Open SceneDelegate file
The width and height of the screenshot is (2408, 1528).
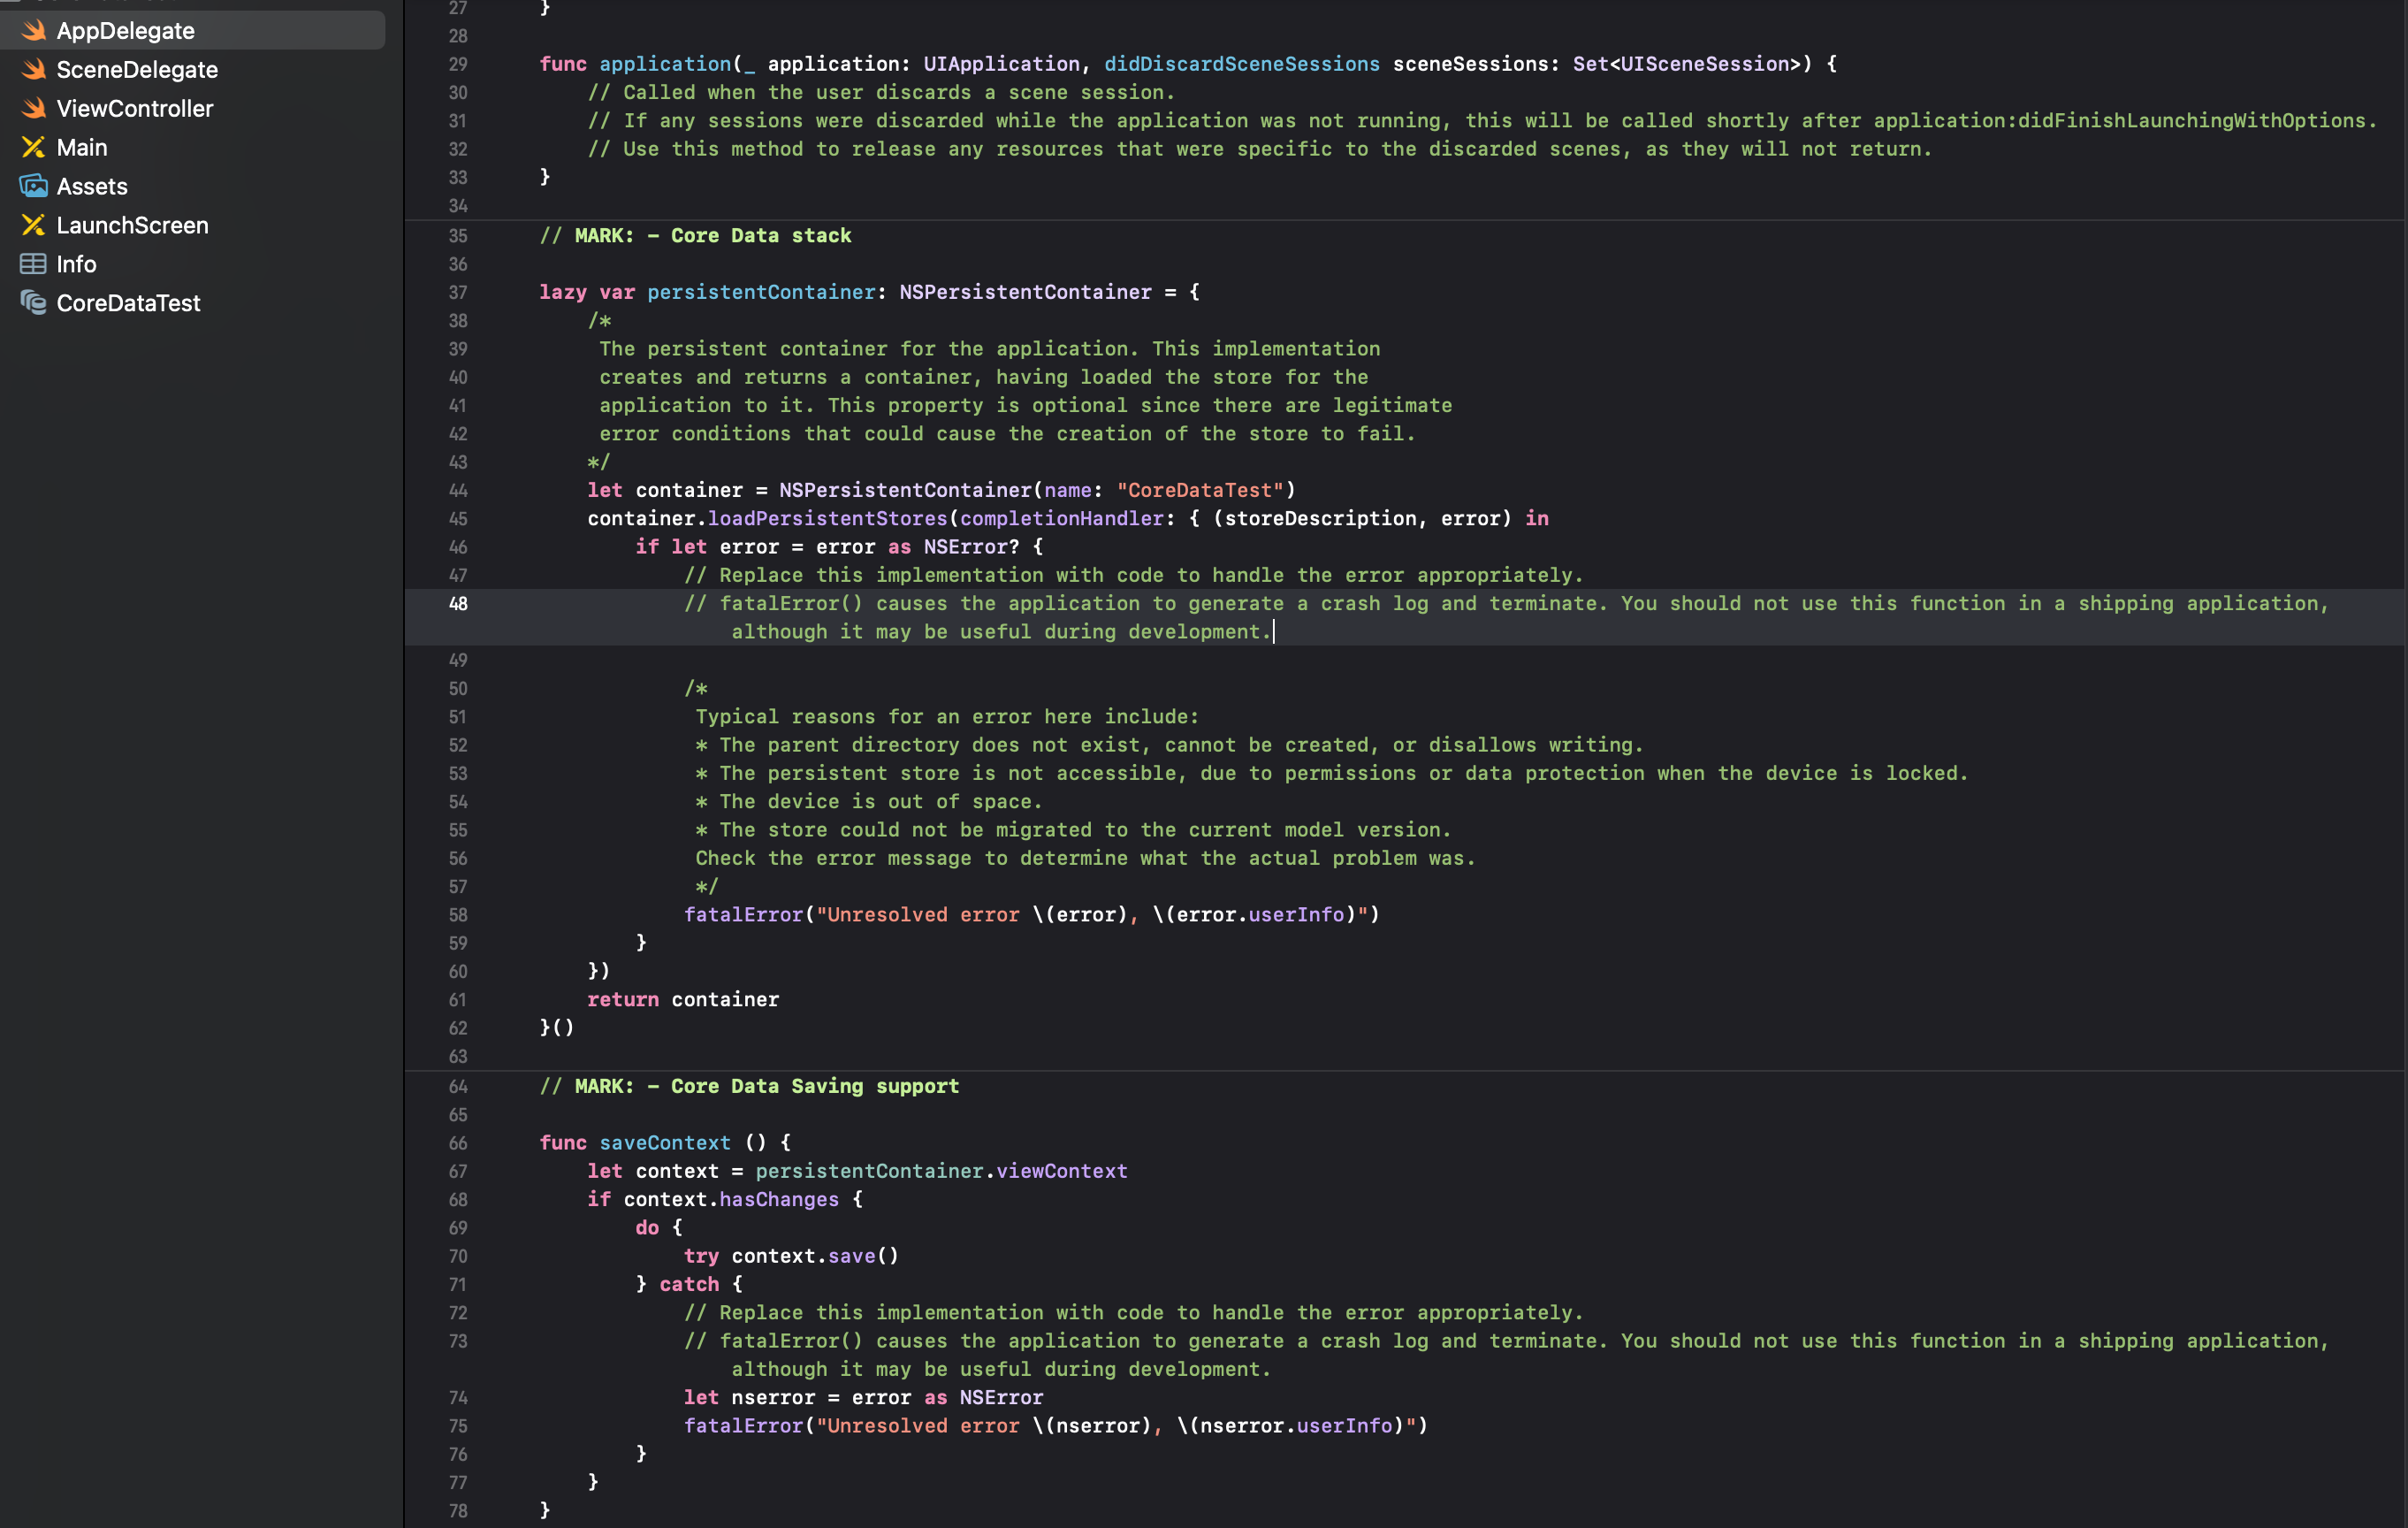coord(193,70)
